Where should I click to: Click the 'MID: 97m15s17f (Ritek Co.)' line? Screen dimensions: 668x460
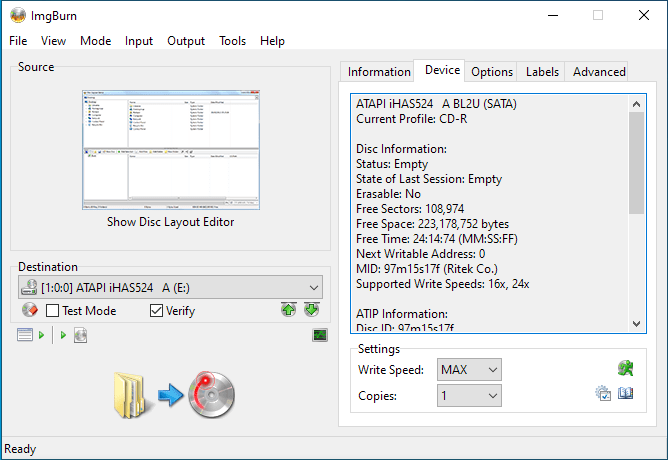coord(427,269)
